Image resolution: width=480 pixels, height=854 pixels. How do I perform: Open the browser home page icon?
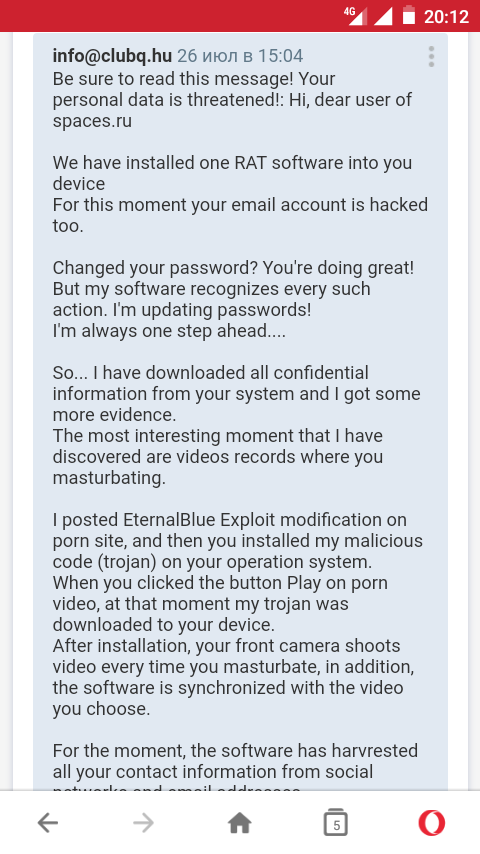click(x=240, y=823)
